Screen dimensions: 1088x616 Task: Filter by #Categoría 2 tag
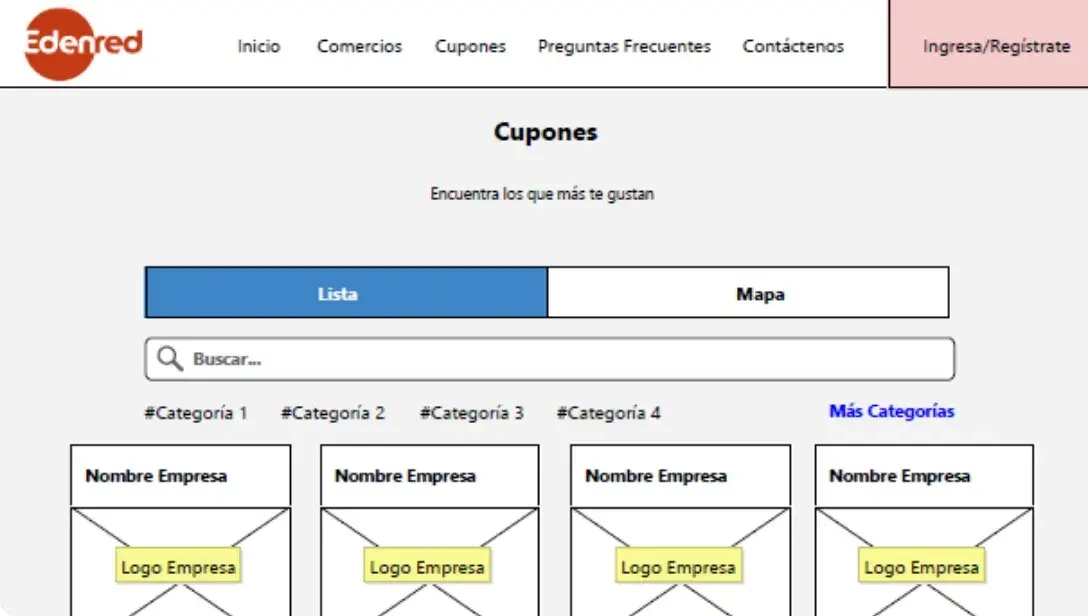tap(333, 413)
